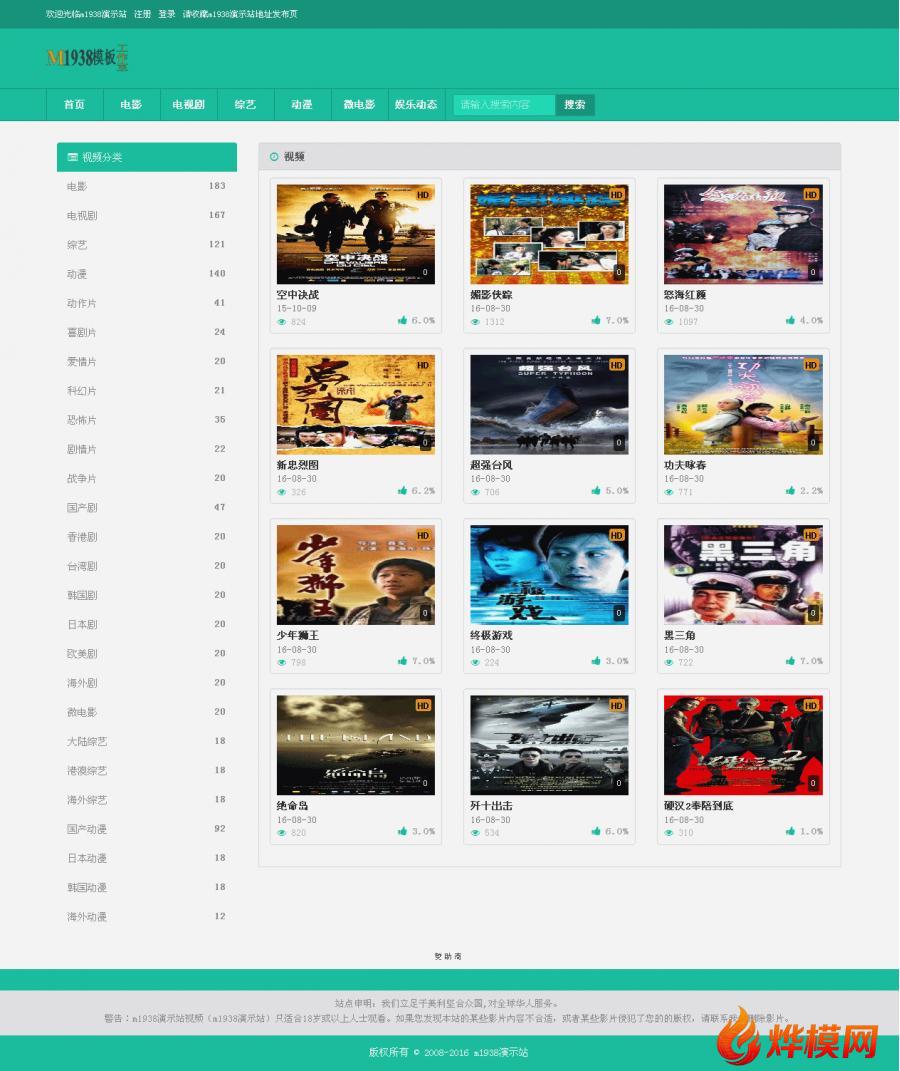The image size is (900, 1071).
Task: Open the 电影 navigation tab
Action: coord(131,105)
